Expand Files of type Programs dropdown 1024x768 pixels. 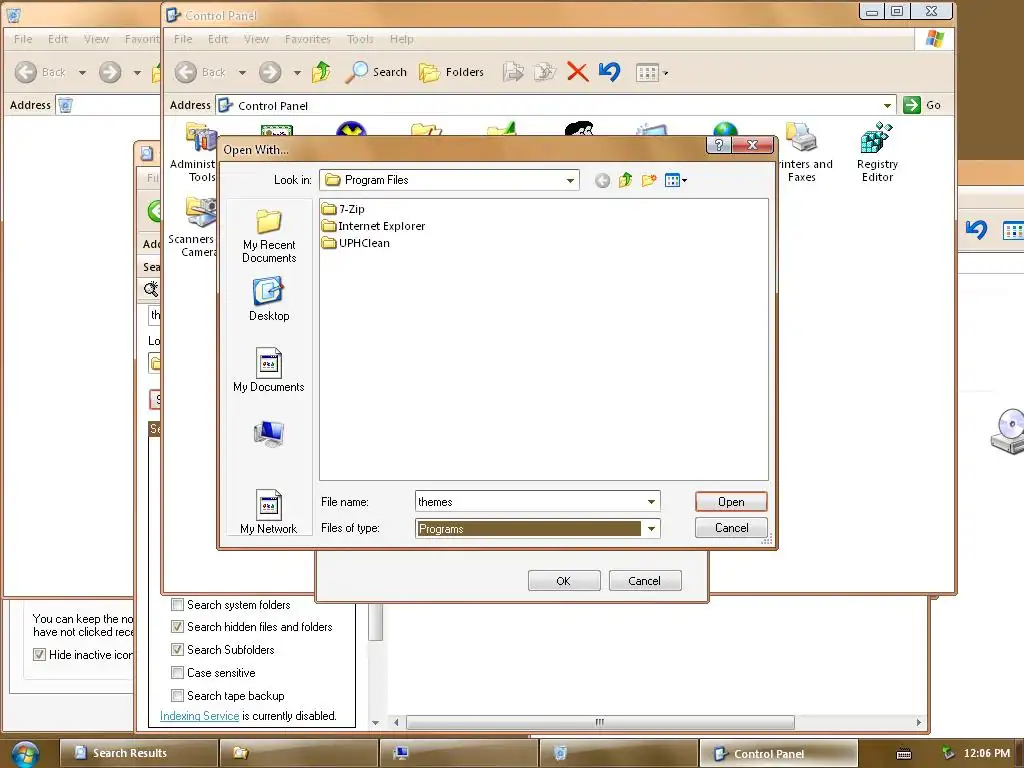coord(651,528)
